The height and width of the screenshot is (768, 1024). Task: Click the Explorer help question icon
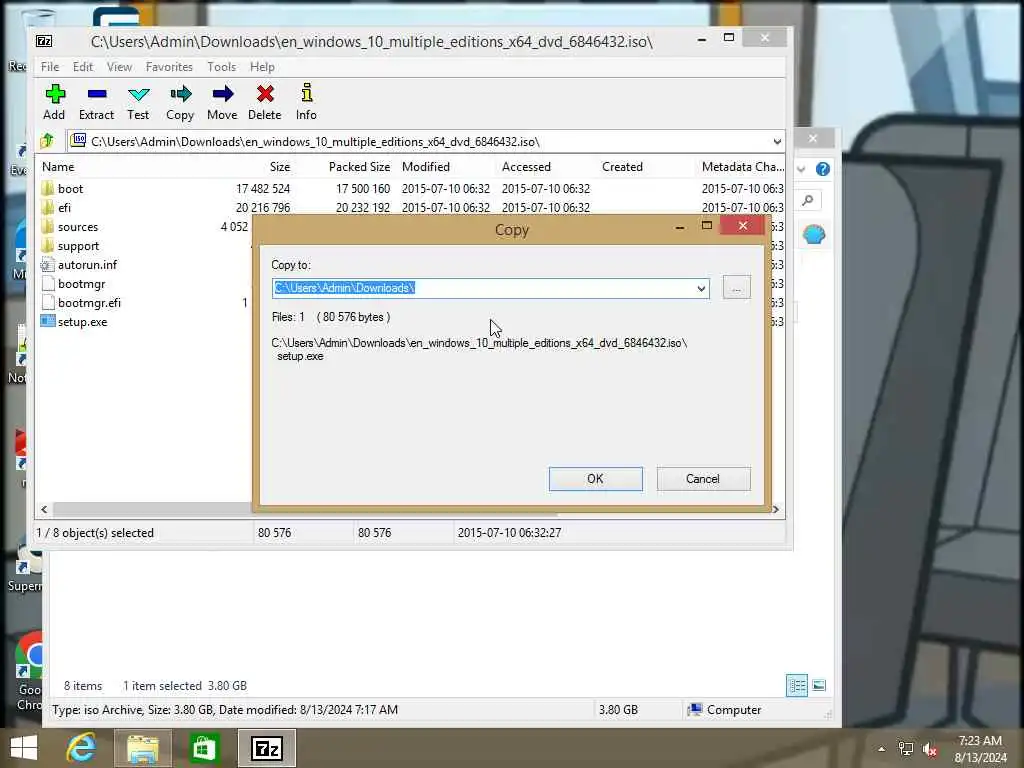(x=823, y=169)
